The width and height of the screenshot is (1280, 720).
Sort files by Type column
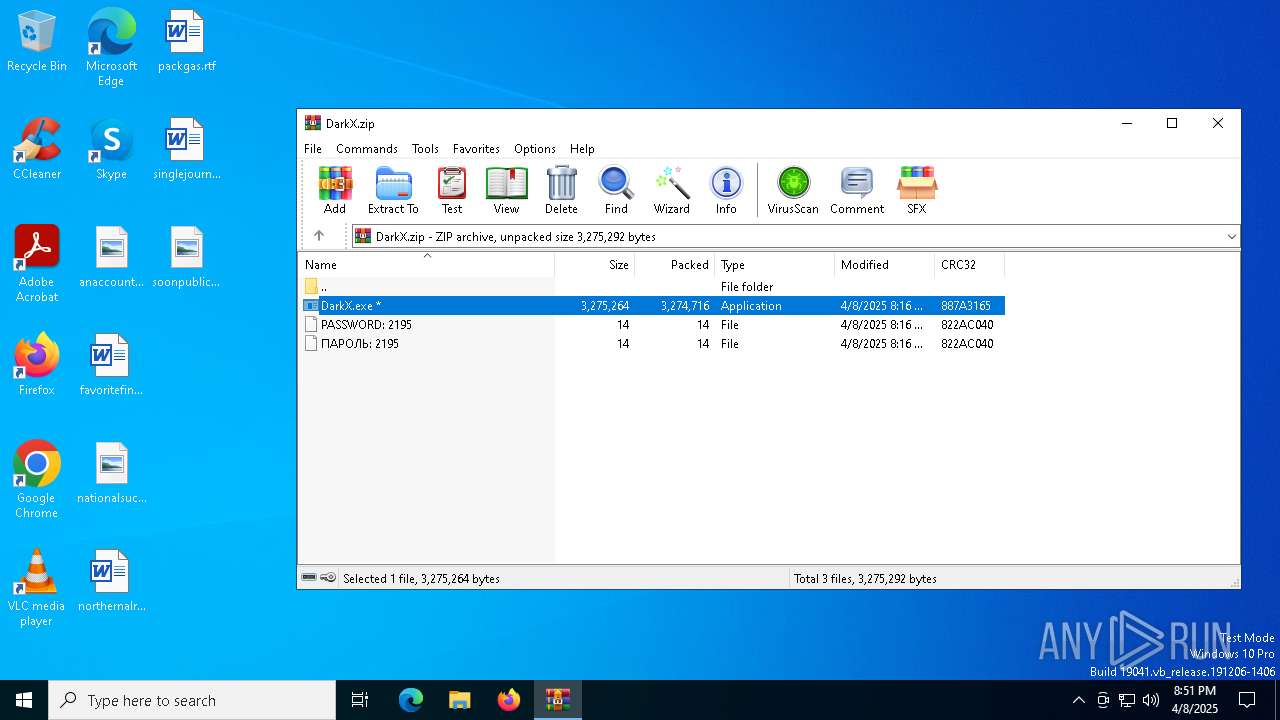(775, 265)
